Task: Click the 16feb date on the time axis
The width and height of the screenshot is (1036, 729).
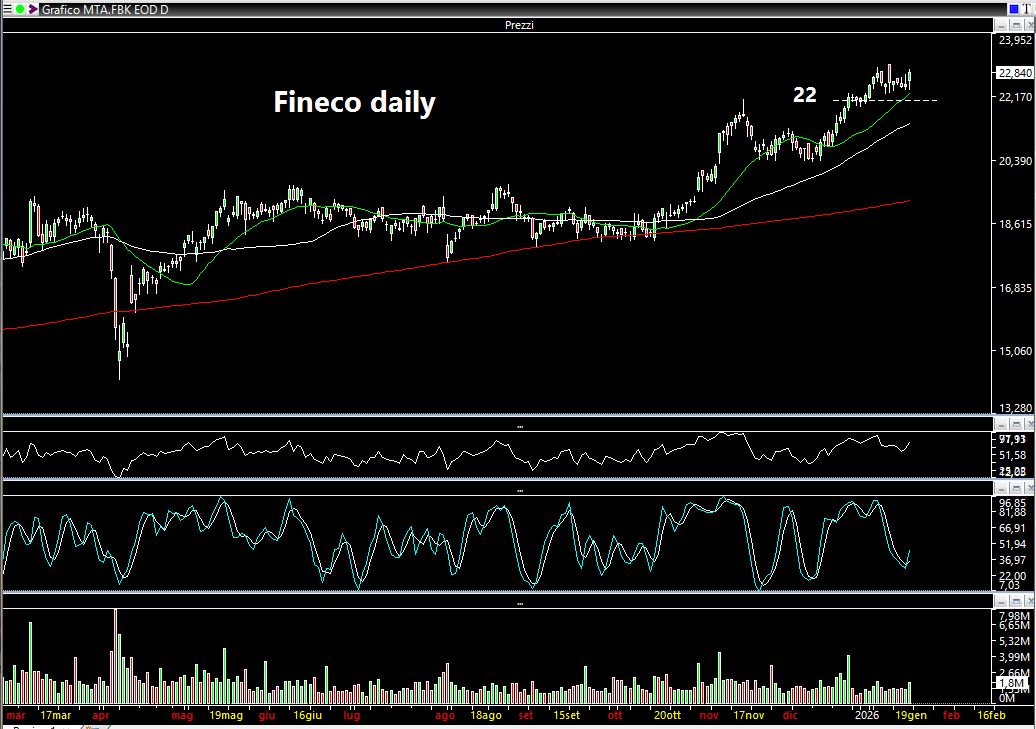Action: pyautogui.click(x=991, y=715)
